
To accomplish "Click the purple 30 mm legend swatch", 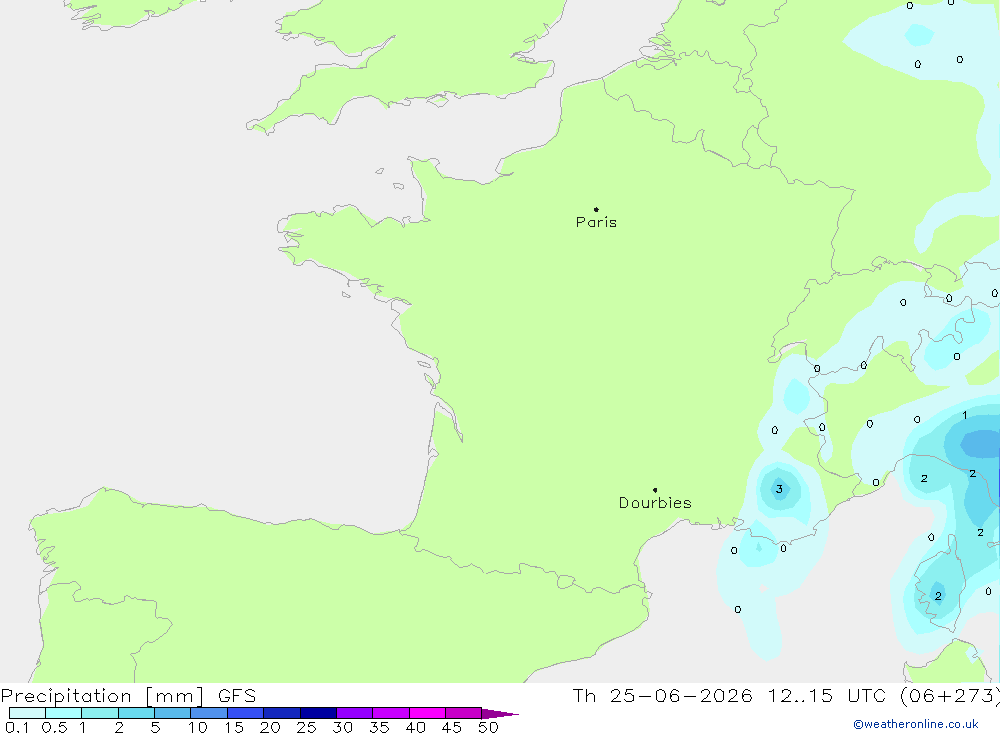I will pyautogui.click(x=355, y=713).
